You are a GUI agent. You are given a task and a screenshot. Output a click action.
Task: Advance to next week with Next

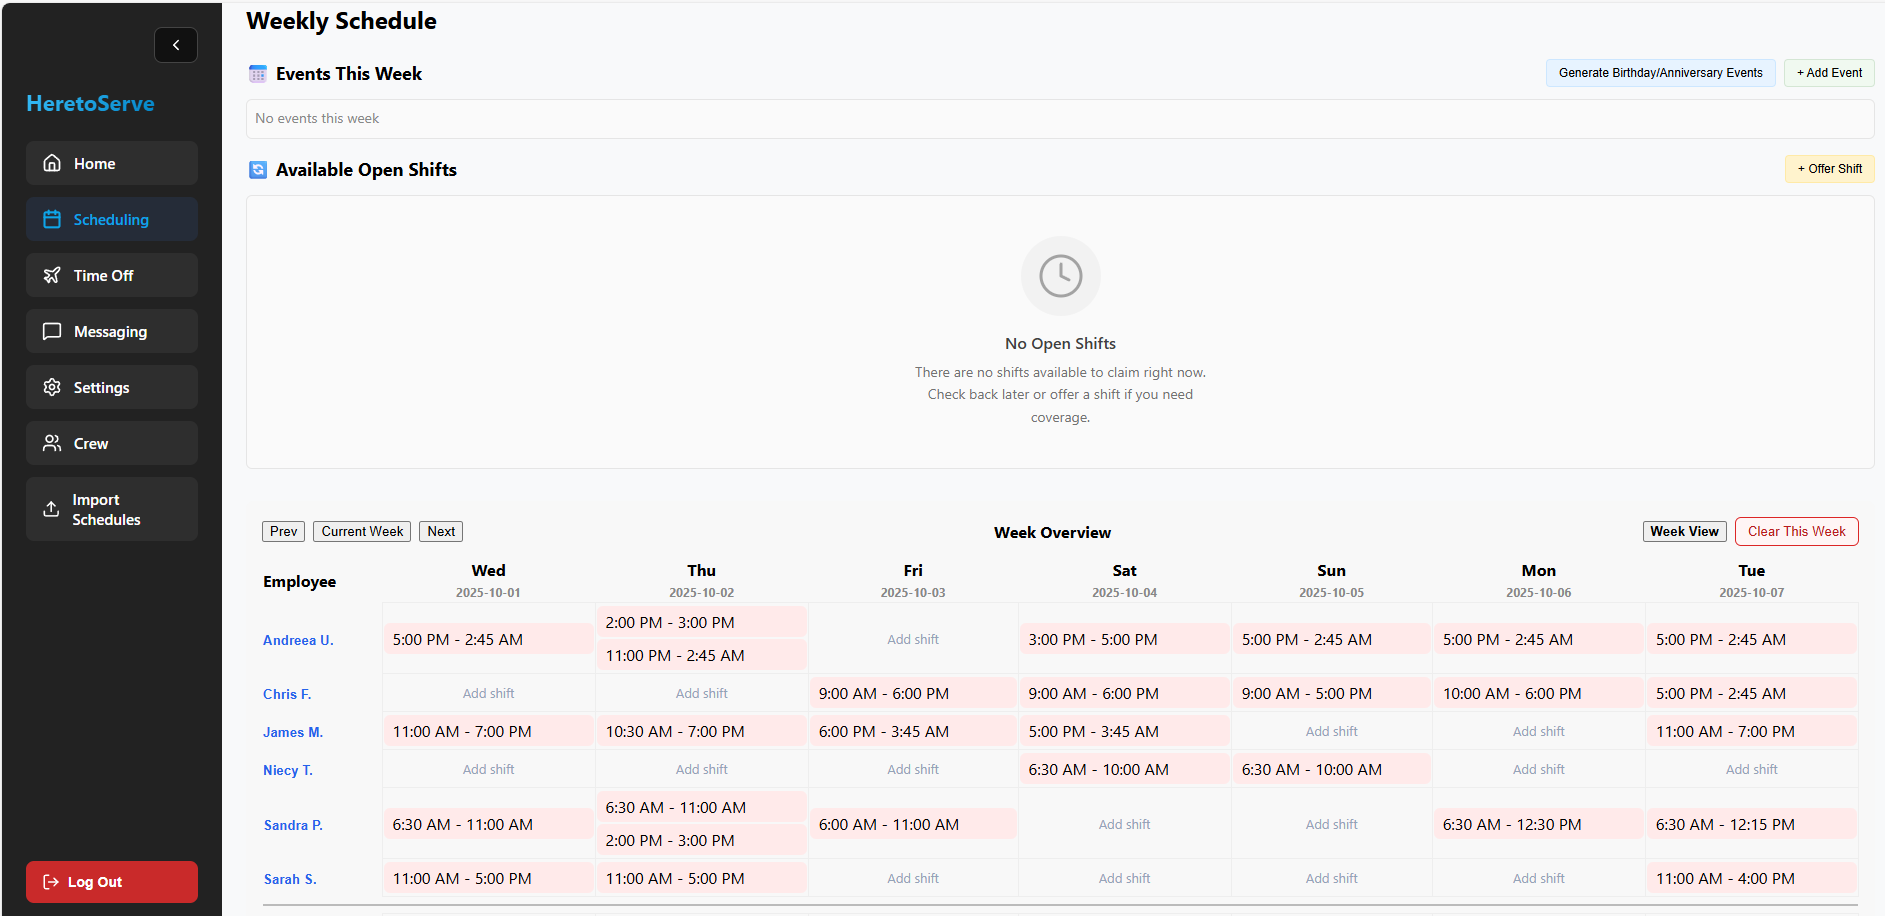click(440, 531)
